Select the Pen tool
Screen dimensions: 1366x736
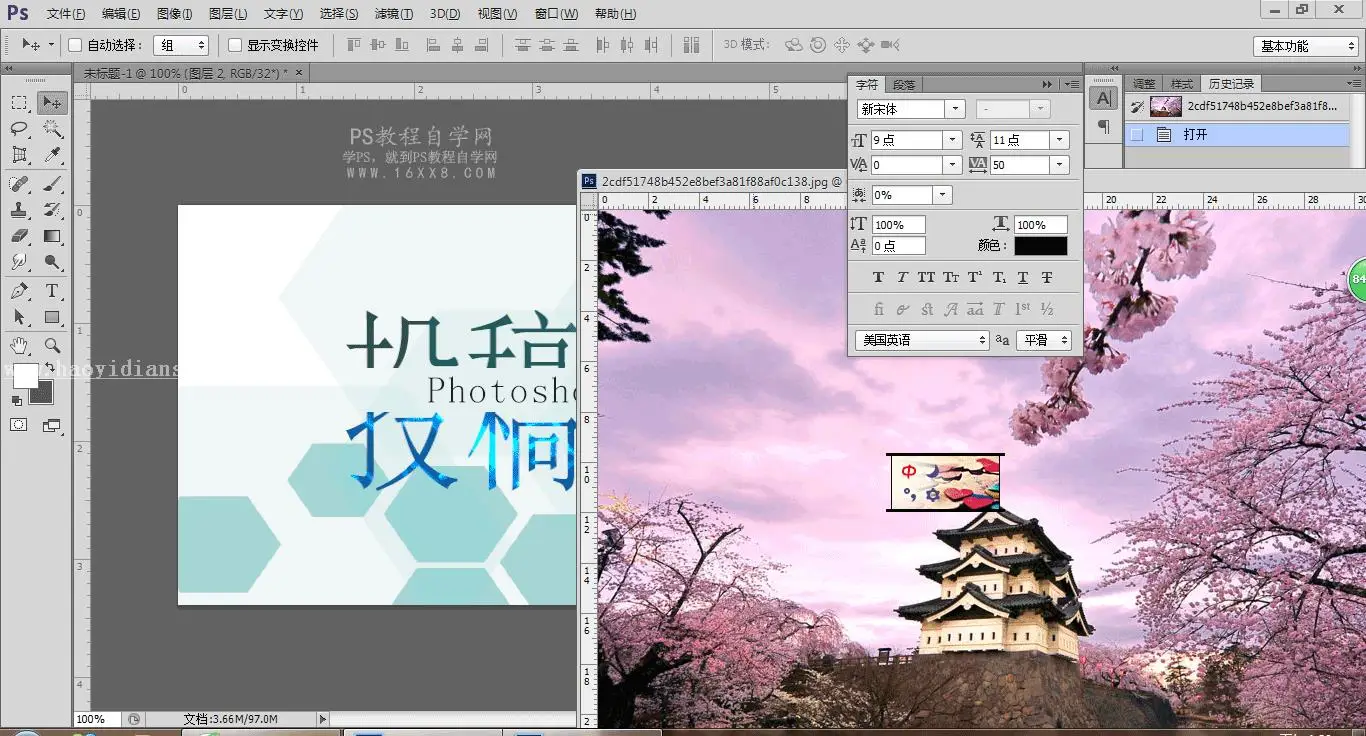click(x=19, y=291)
